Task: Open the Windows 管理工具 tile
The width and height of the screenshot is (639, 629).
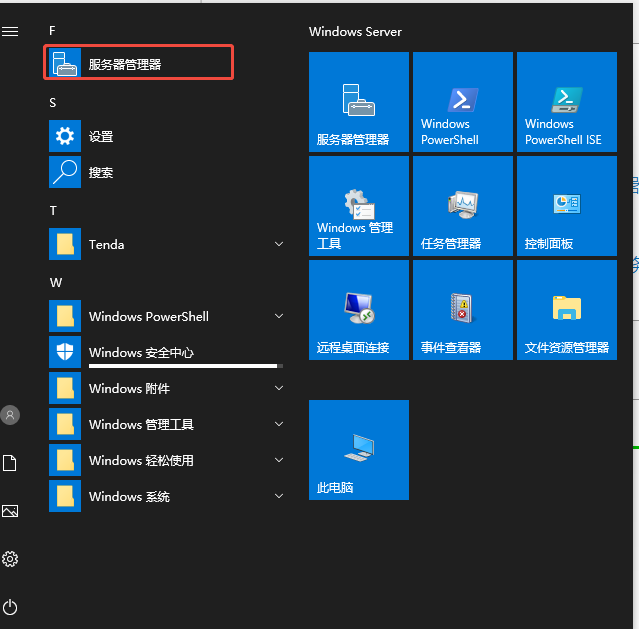Action: click(358, 205)
